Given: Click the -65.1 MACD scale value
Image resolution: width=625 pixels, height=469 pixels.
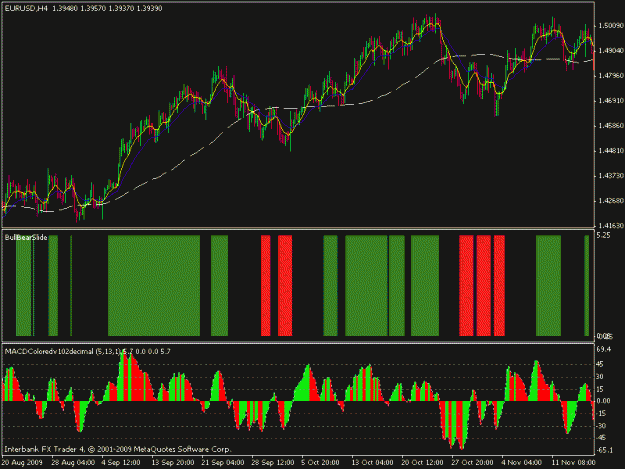Looking at the screenshot, I should 605,450.
